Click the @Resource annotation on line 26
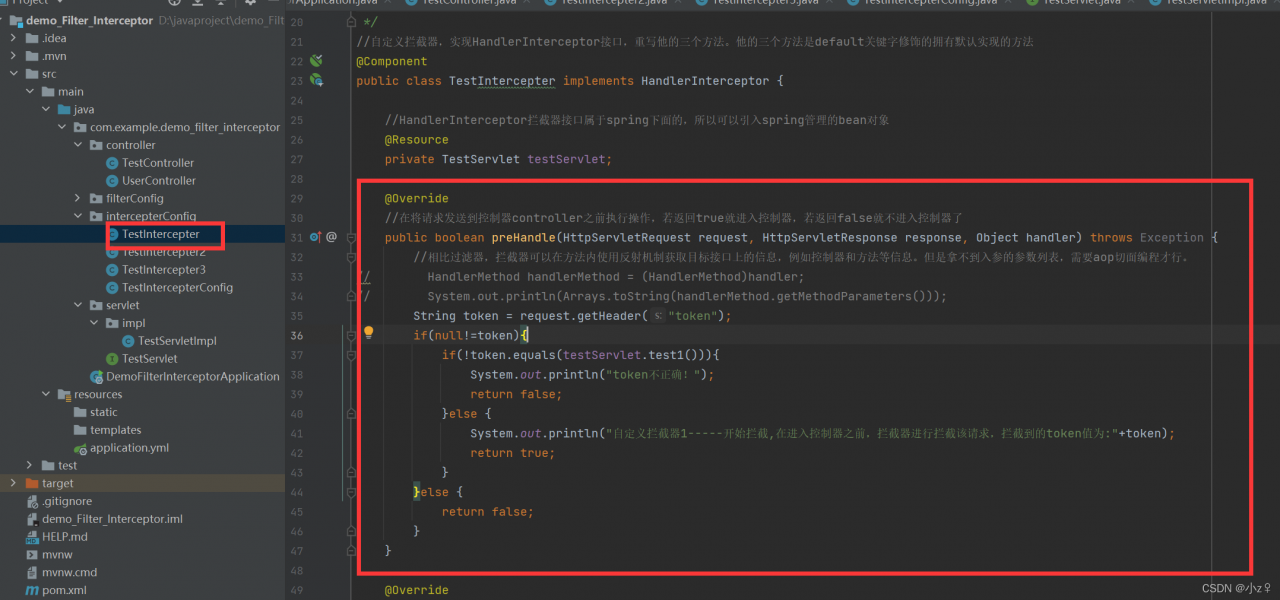The height and width of the screenshot is (600, 1280). click(x=417, y=140)
